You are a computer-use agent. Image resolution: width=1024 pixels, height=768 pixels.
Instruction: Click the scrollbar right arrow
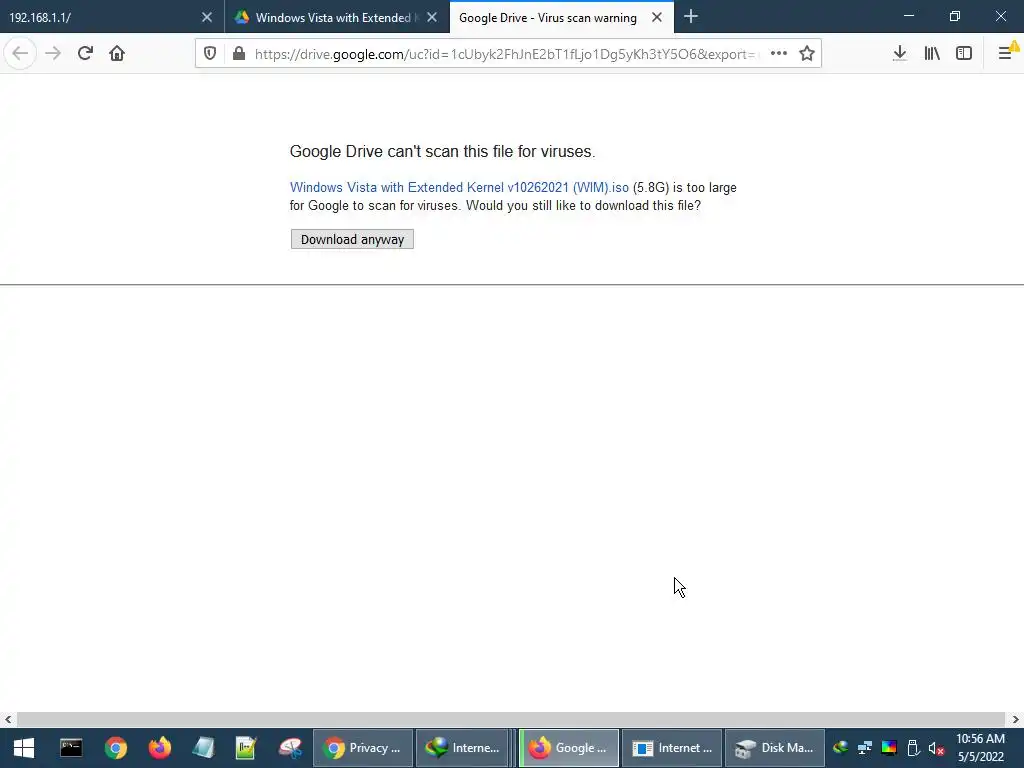(x=1016, y=720)
